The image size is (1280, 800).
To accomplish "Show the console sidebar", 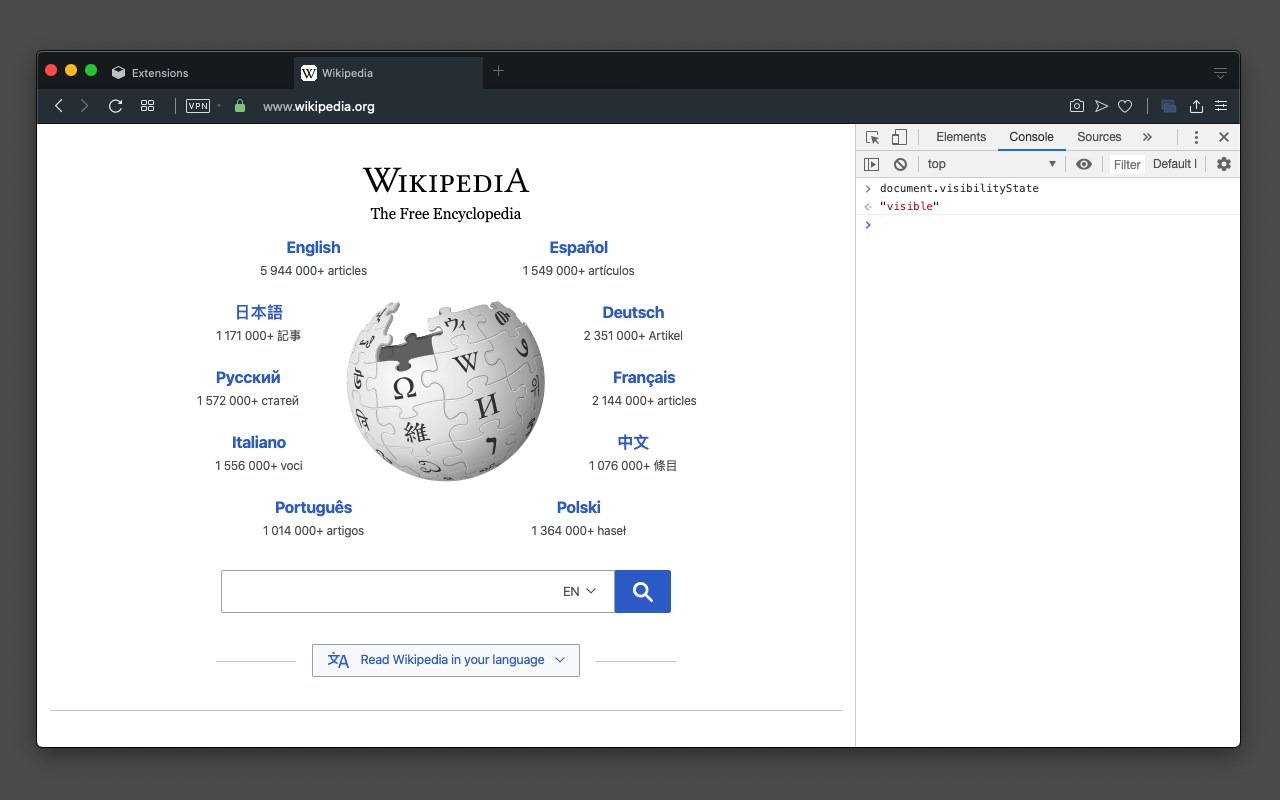I will point(872,164).
